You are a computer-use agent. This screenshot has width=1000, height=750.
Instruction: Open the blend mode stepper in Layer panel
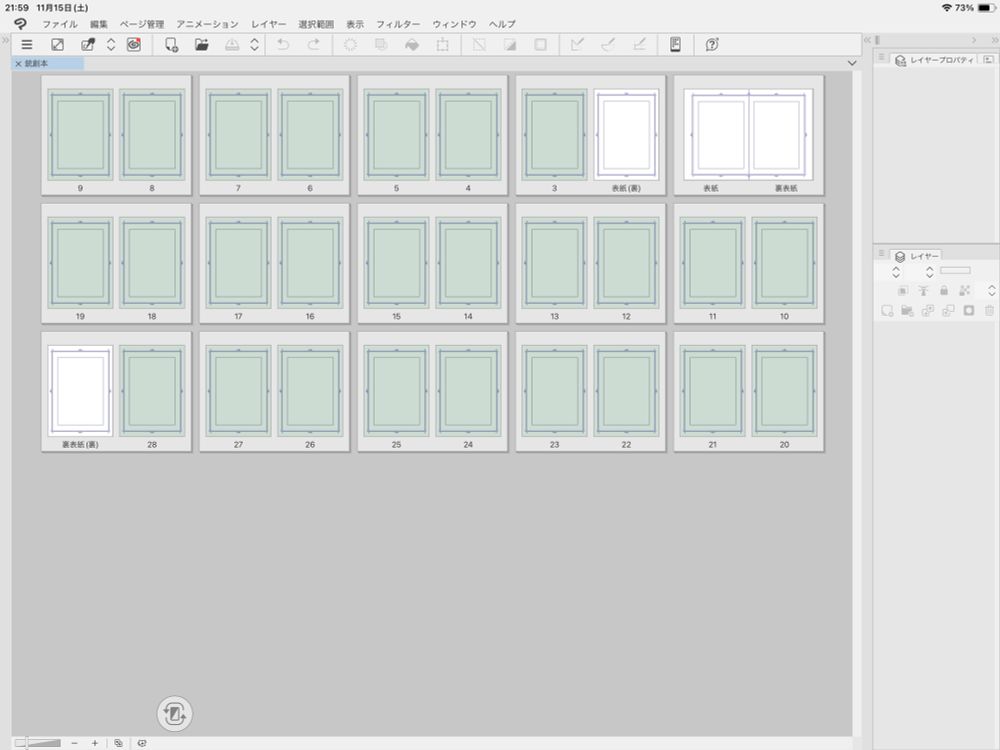pyautogui.click(x=896, y=272)
